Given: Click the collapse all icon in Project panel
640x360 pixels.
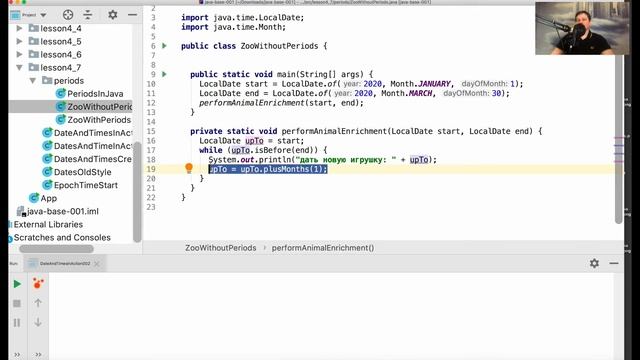Looking at the screenshot, I should pos(88,15).
